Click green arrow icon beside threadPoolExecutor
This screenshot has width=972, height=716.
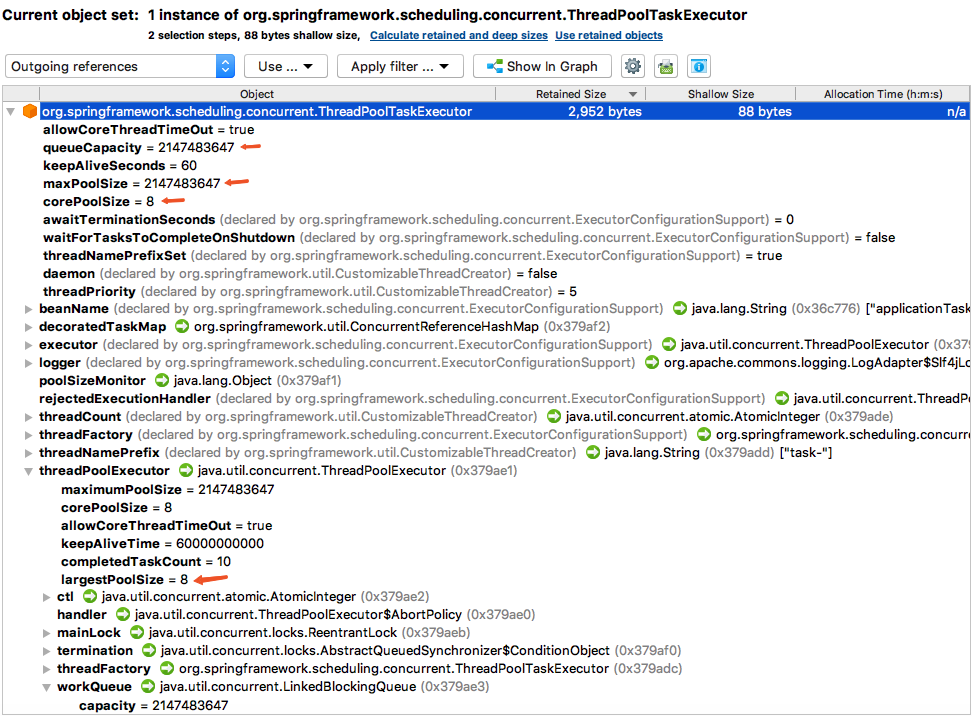pos(185,470)
